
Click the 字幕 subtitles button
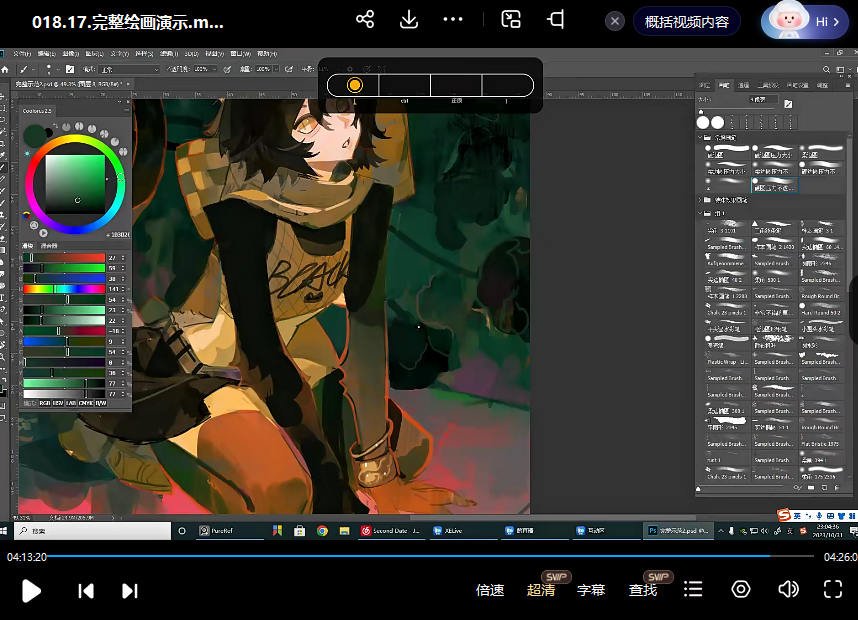pyautogui.click(x=591, y=590)
